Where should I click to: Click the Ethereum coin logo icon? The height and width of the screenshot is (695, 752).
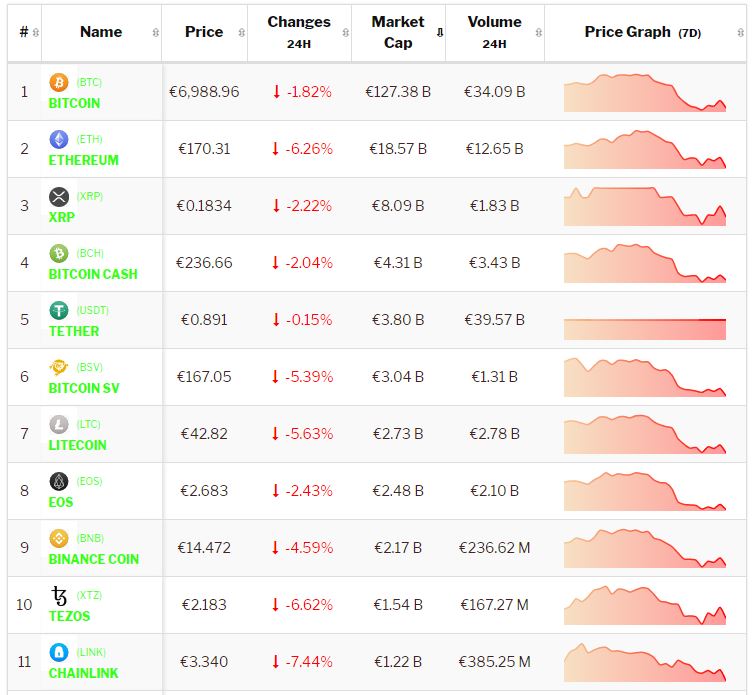click(59, 139)
